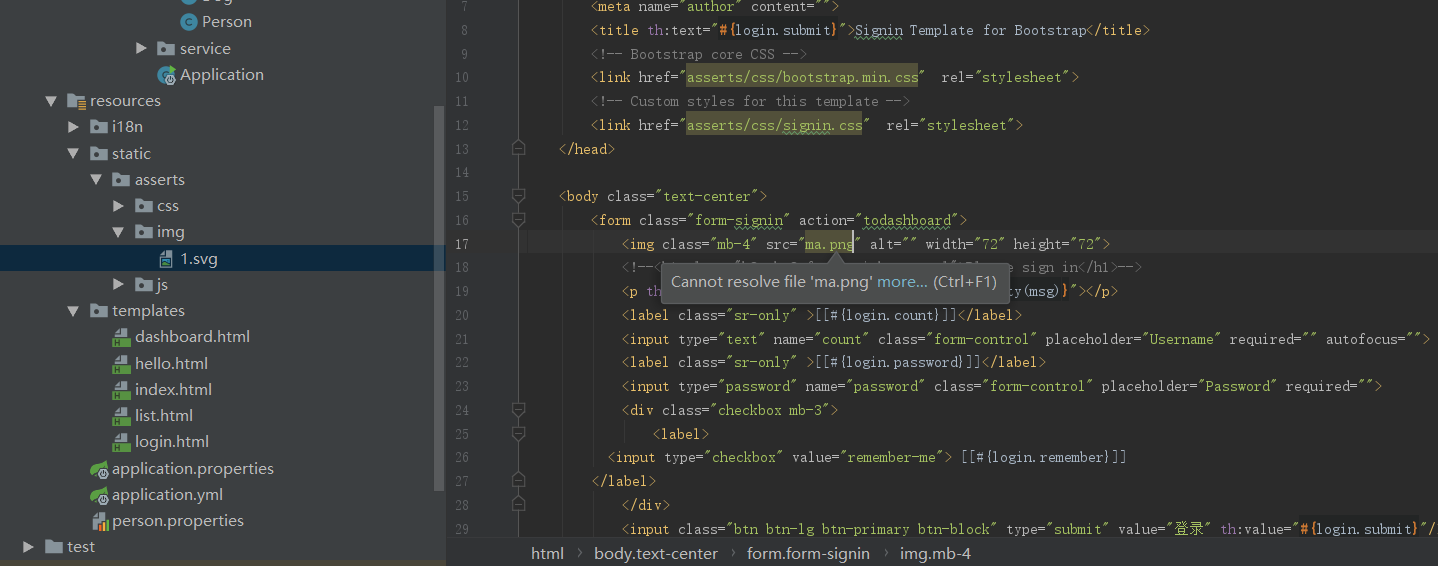Click the application.yml file icon

coord(99,495)
